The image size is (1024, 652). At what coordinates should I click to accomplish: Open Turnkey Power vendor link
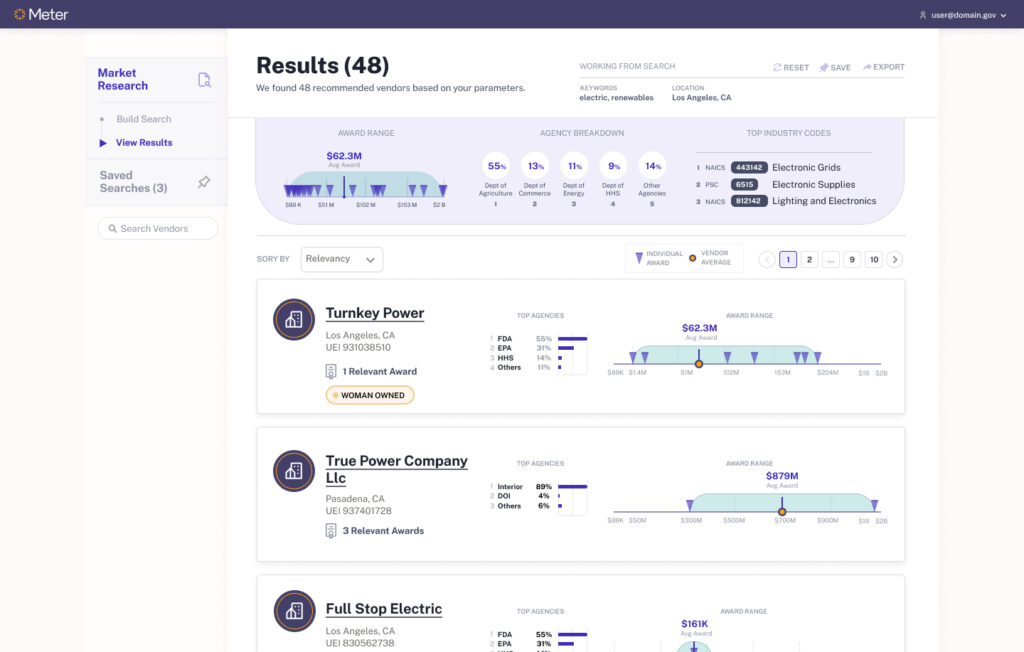coord(375,313)
